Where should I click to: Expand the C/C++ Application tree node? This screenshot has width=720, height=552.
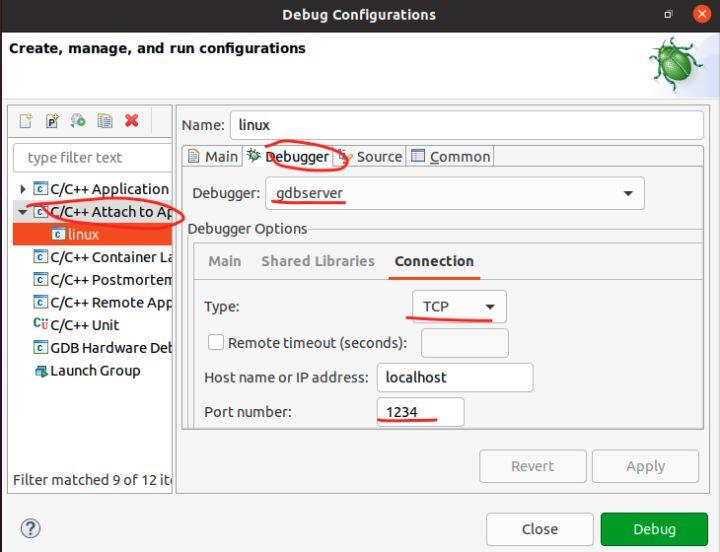[23, 189]
